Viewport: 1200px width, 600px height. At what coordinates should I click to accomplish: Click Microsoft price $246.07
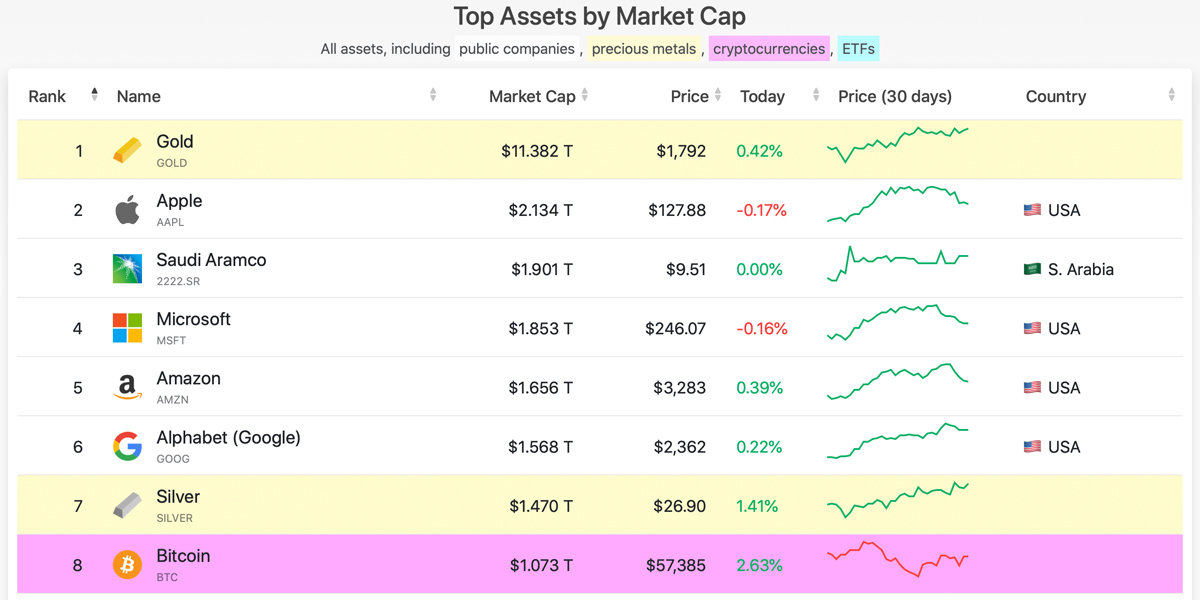coord(676,328)
